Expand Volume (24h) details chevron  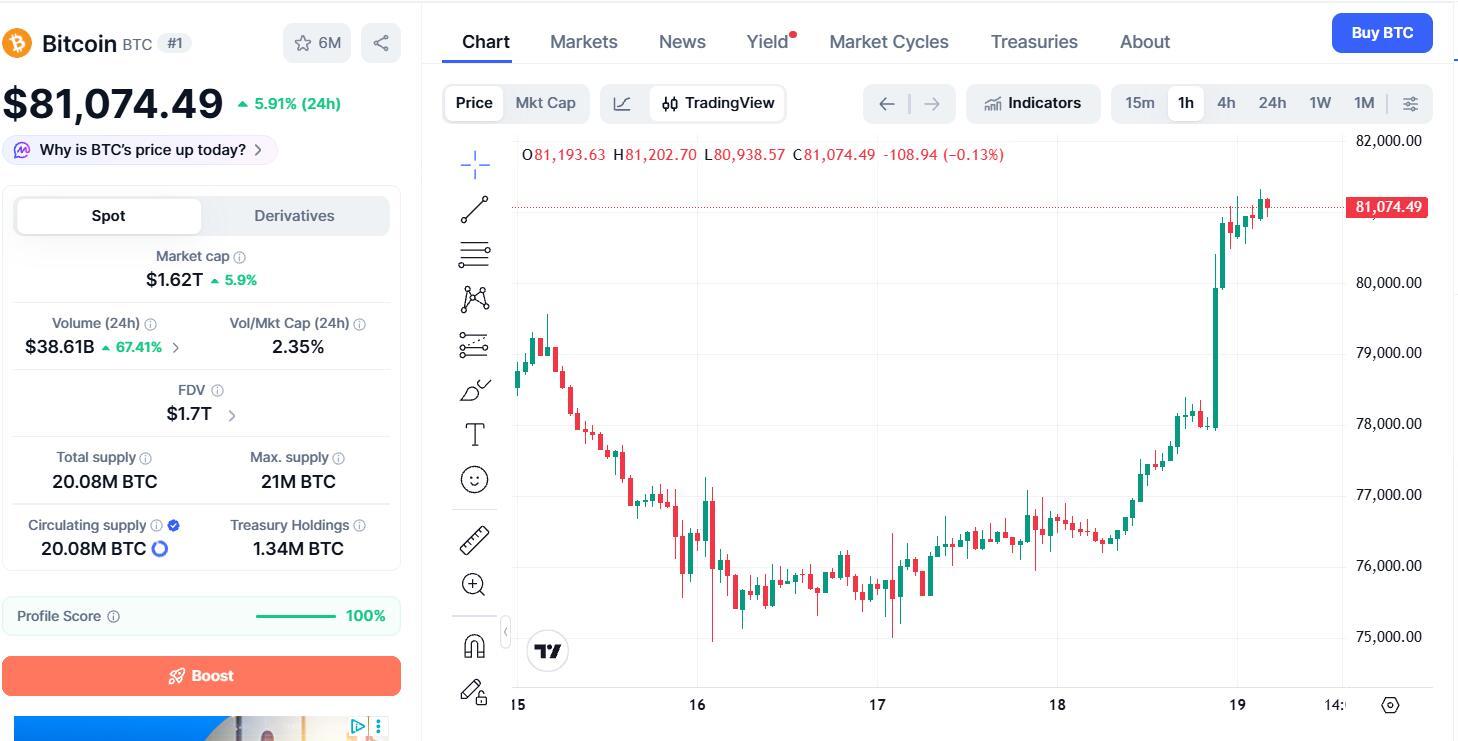[x=176, y=348]
